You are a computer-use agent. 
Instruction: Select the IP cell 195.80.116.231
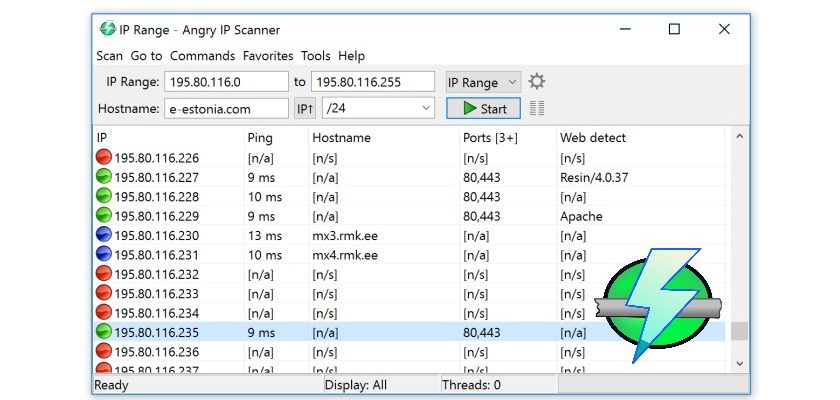(x=156, y=255)
